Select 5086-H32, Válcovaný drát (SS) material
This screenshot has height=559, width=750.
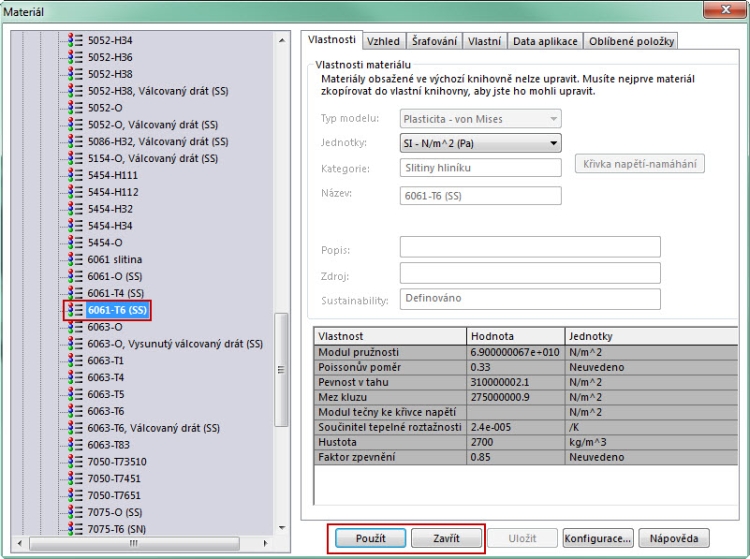point(158,142)
